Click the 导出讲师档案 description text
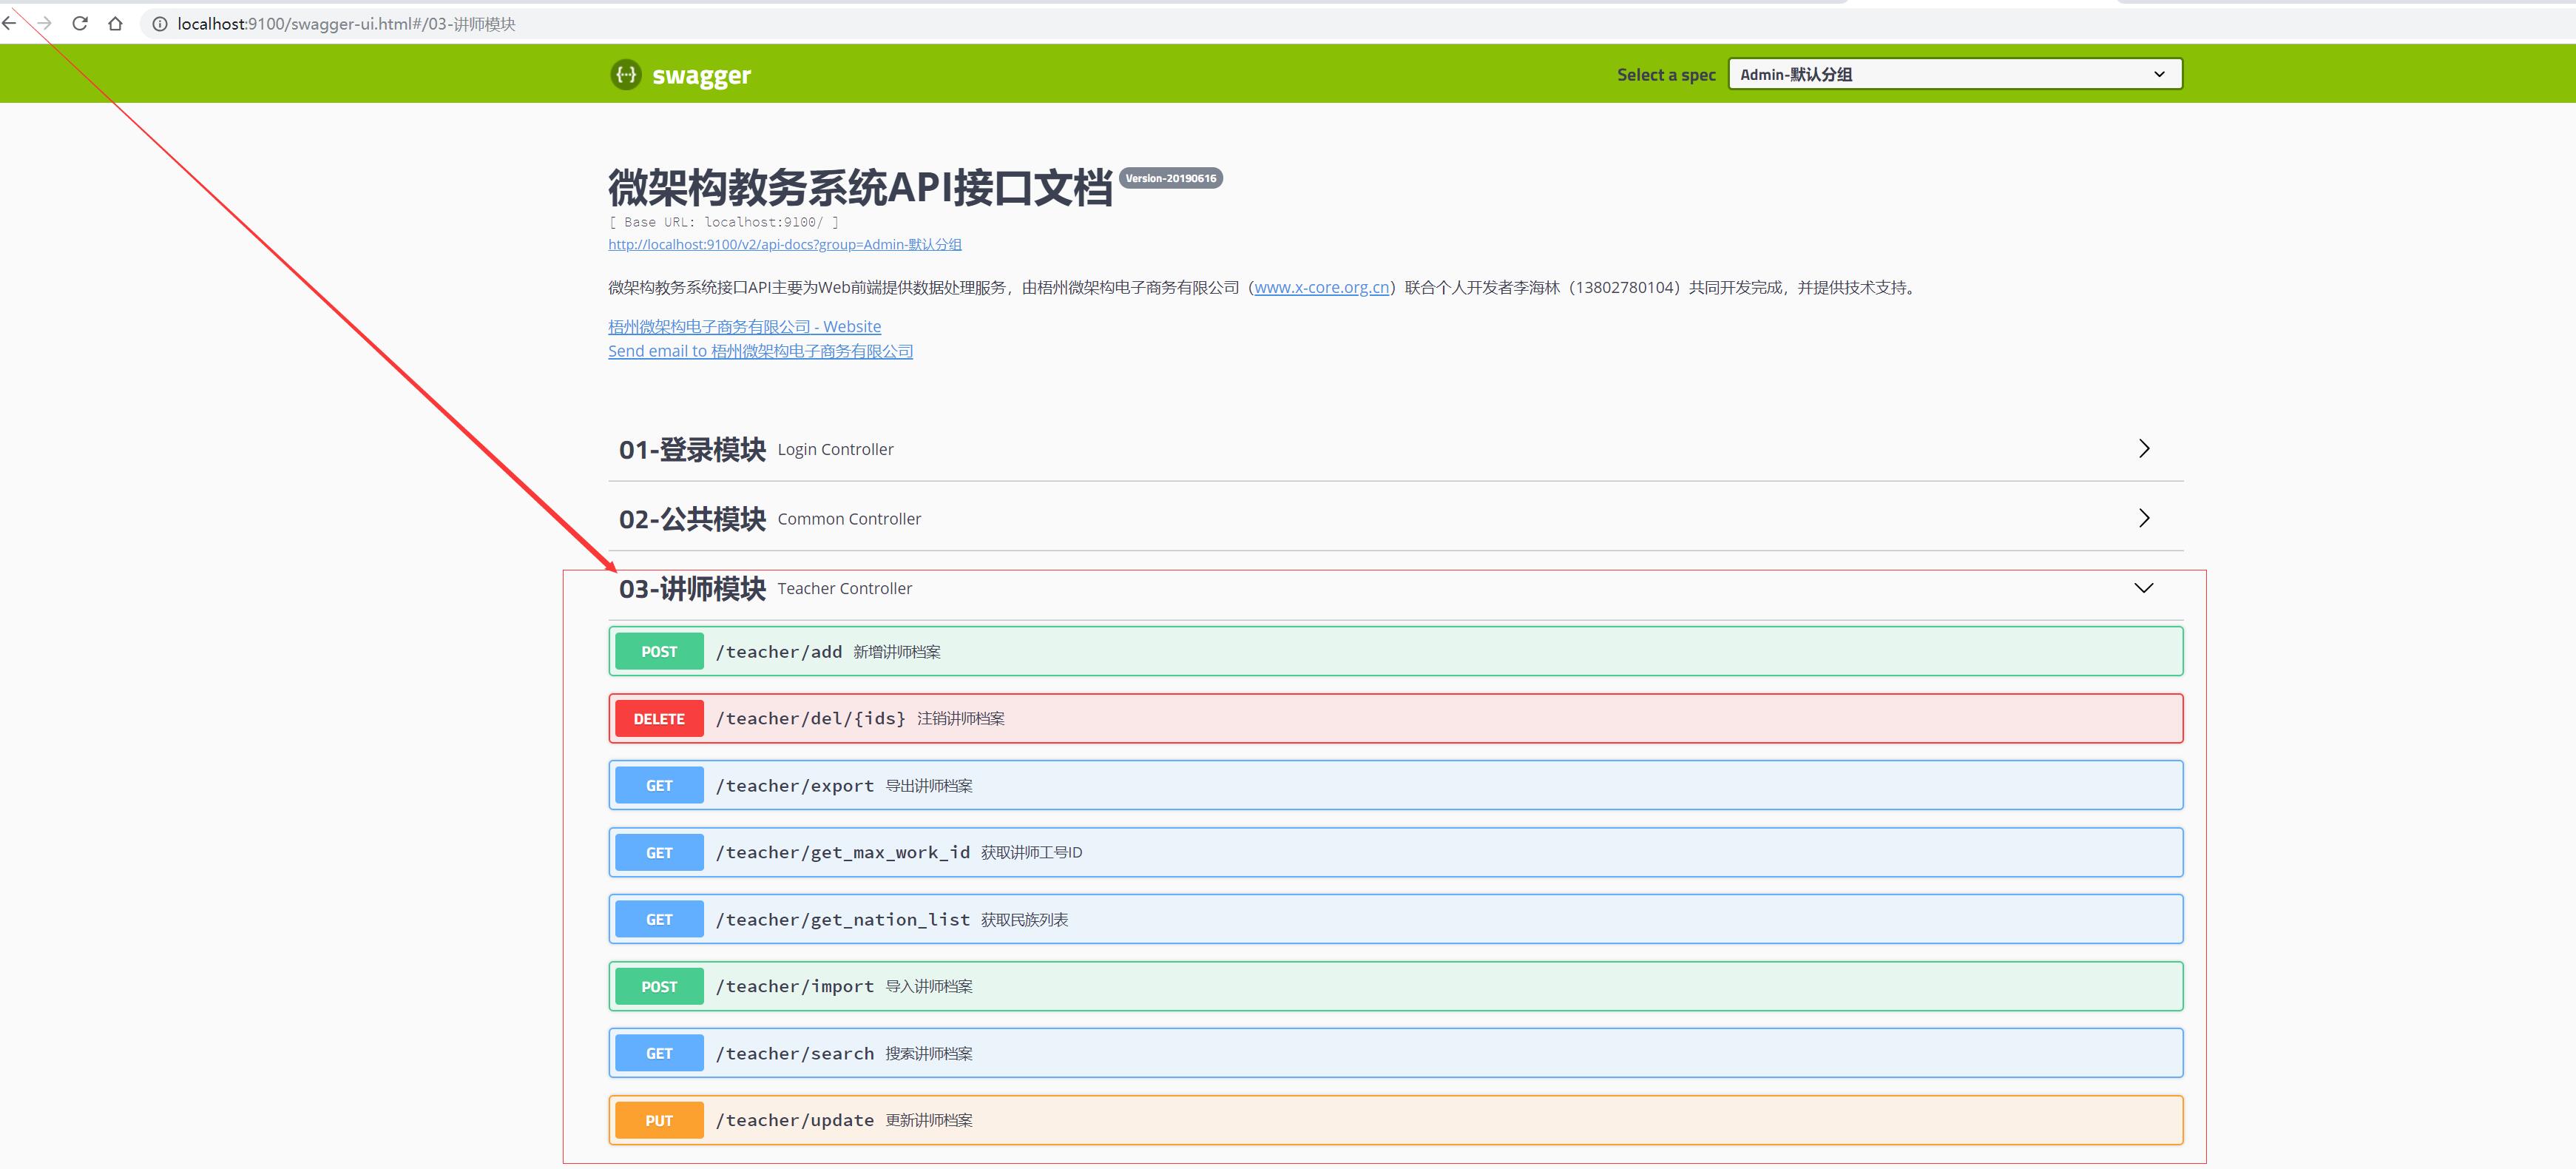This screenshot has height=1169, width=2576. [929, 785]
